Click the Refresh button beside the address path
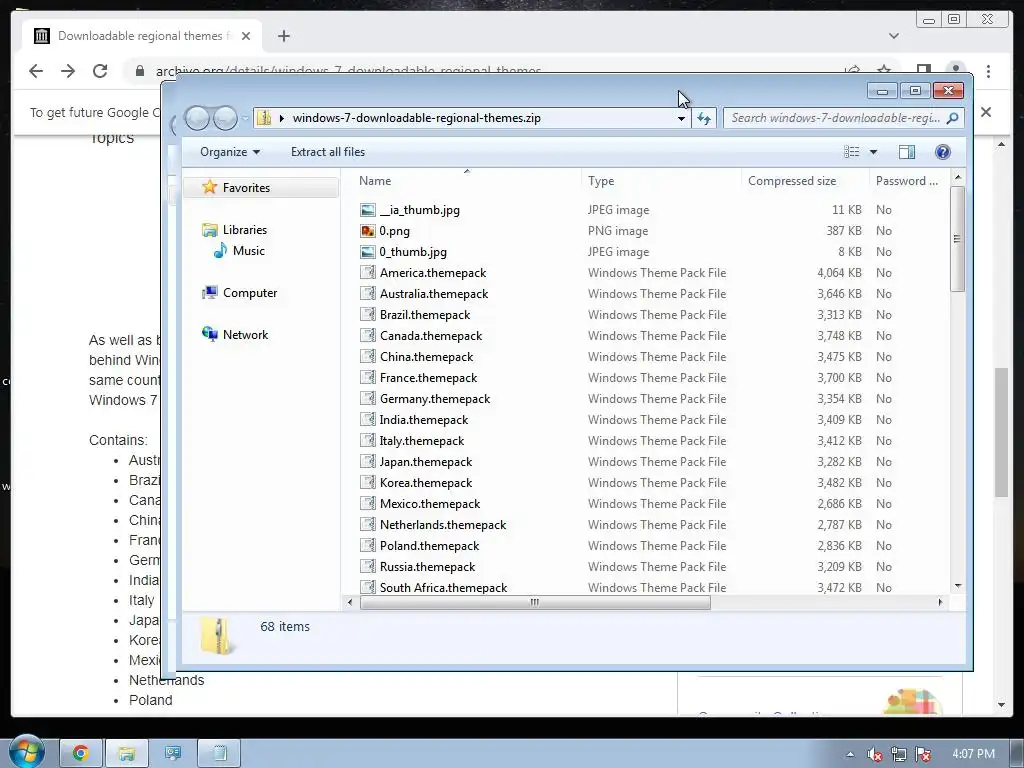The height and width of the screenshot is (768, 1024). (704, 118)
